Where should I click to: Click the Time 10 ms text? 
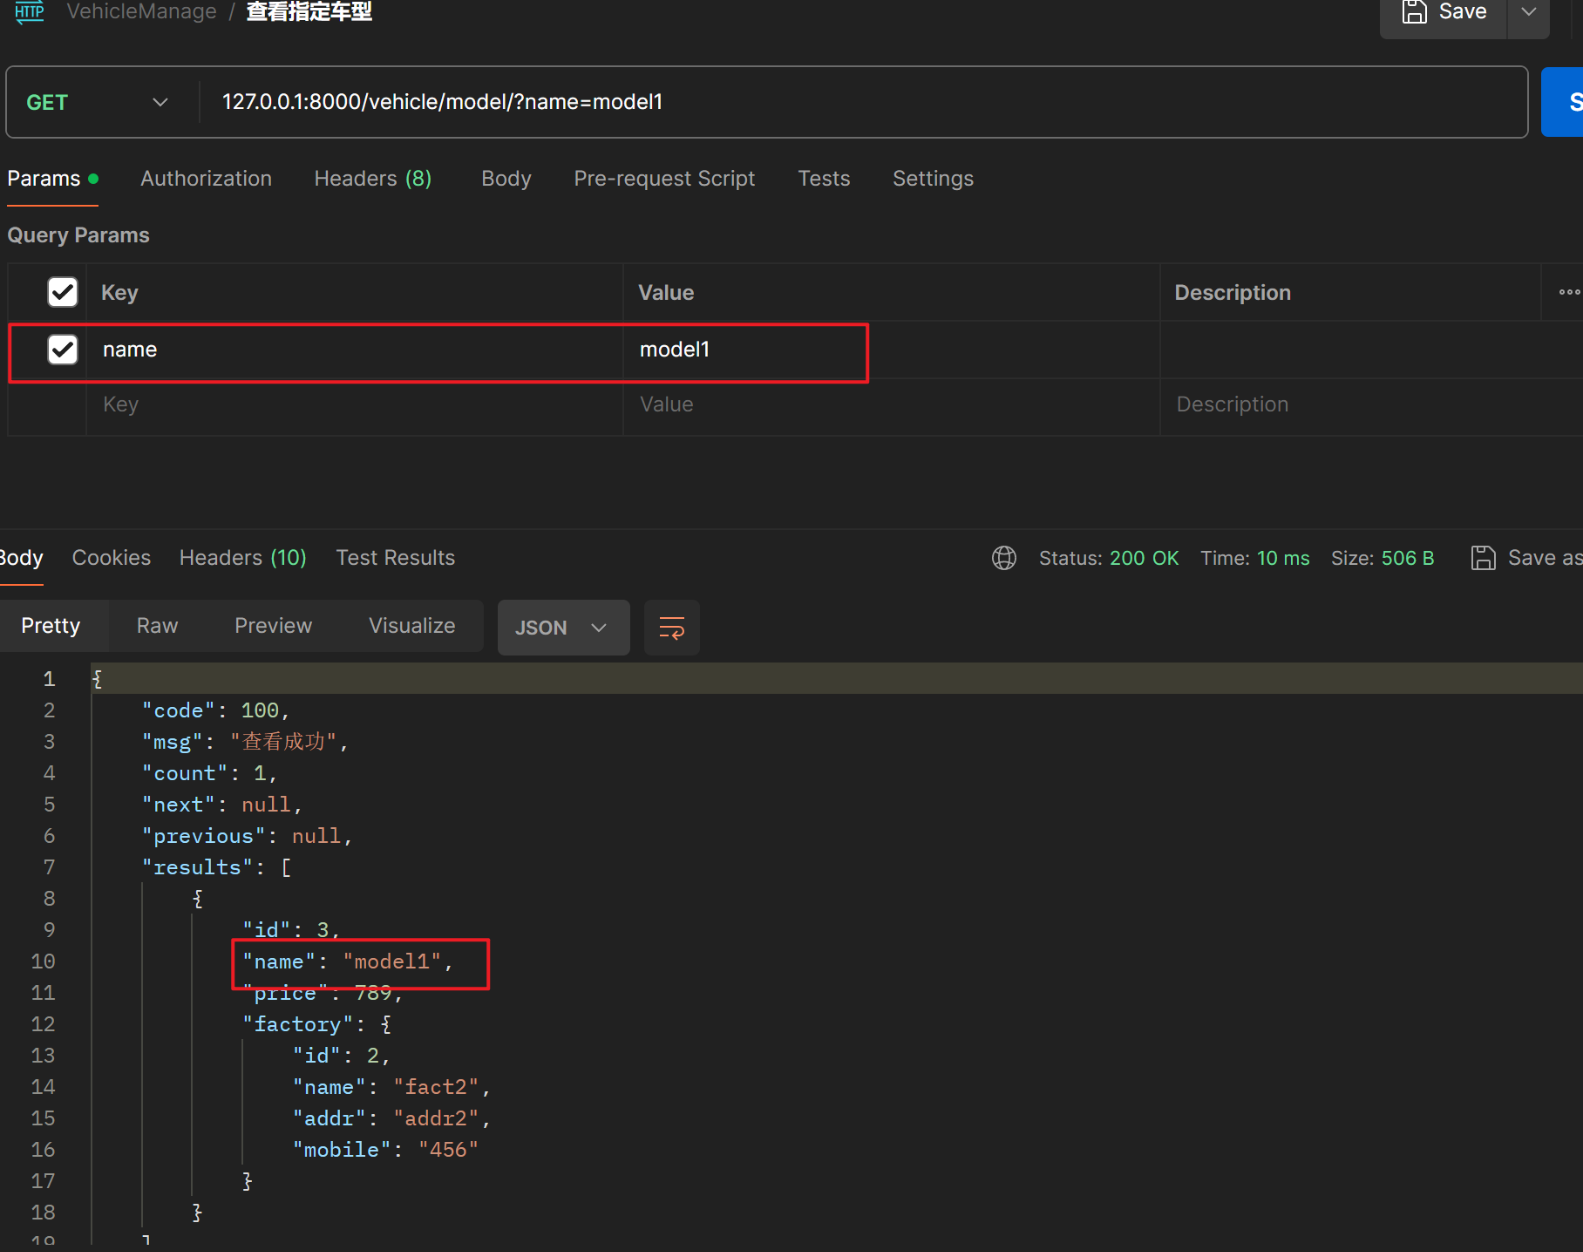(x=1255, y=558)
